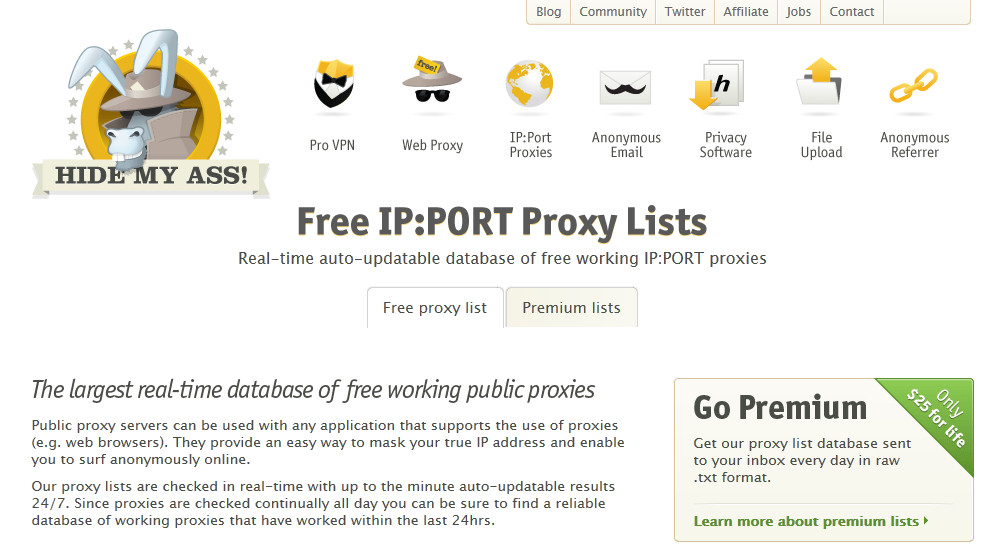Visit the Anonymous Email text link
Screen dimensions: 993x557
(x=626, y=145)
